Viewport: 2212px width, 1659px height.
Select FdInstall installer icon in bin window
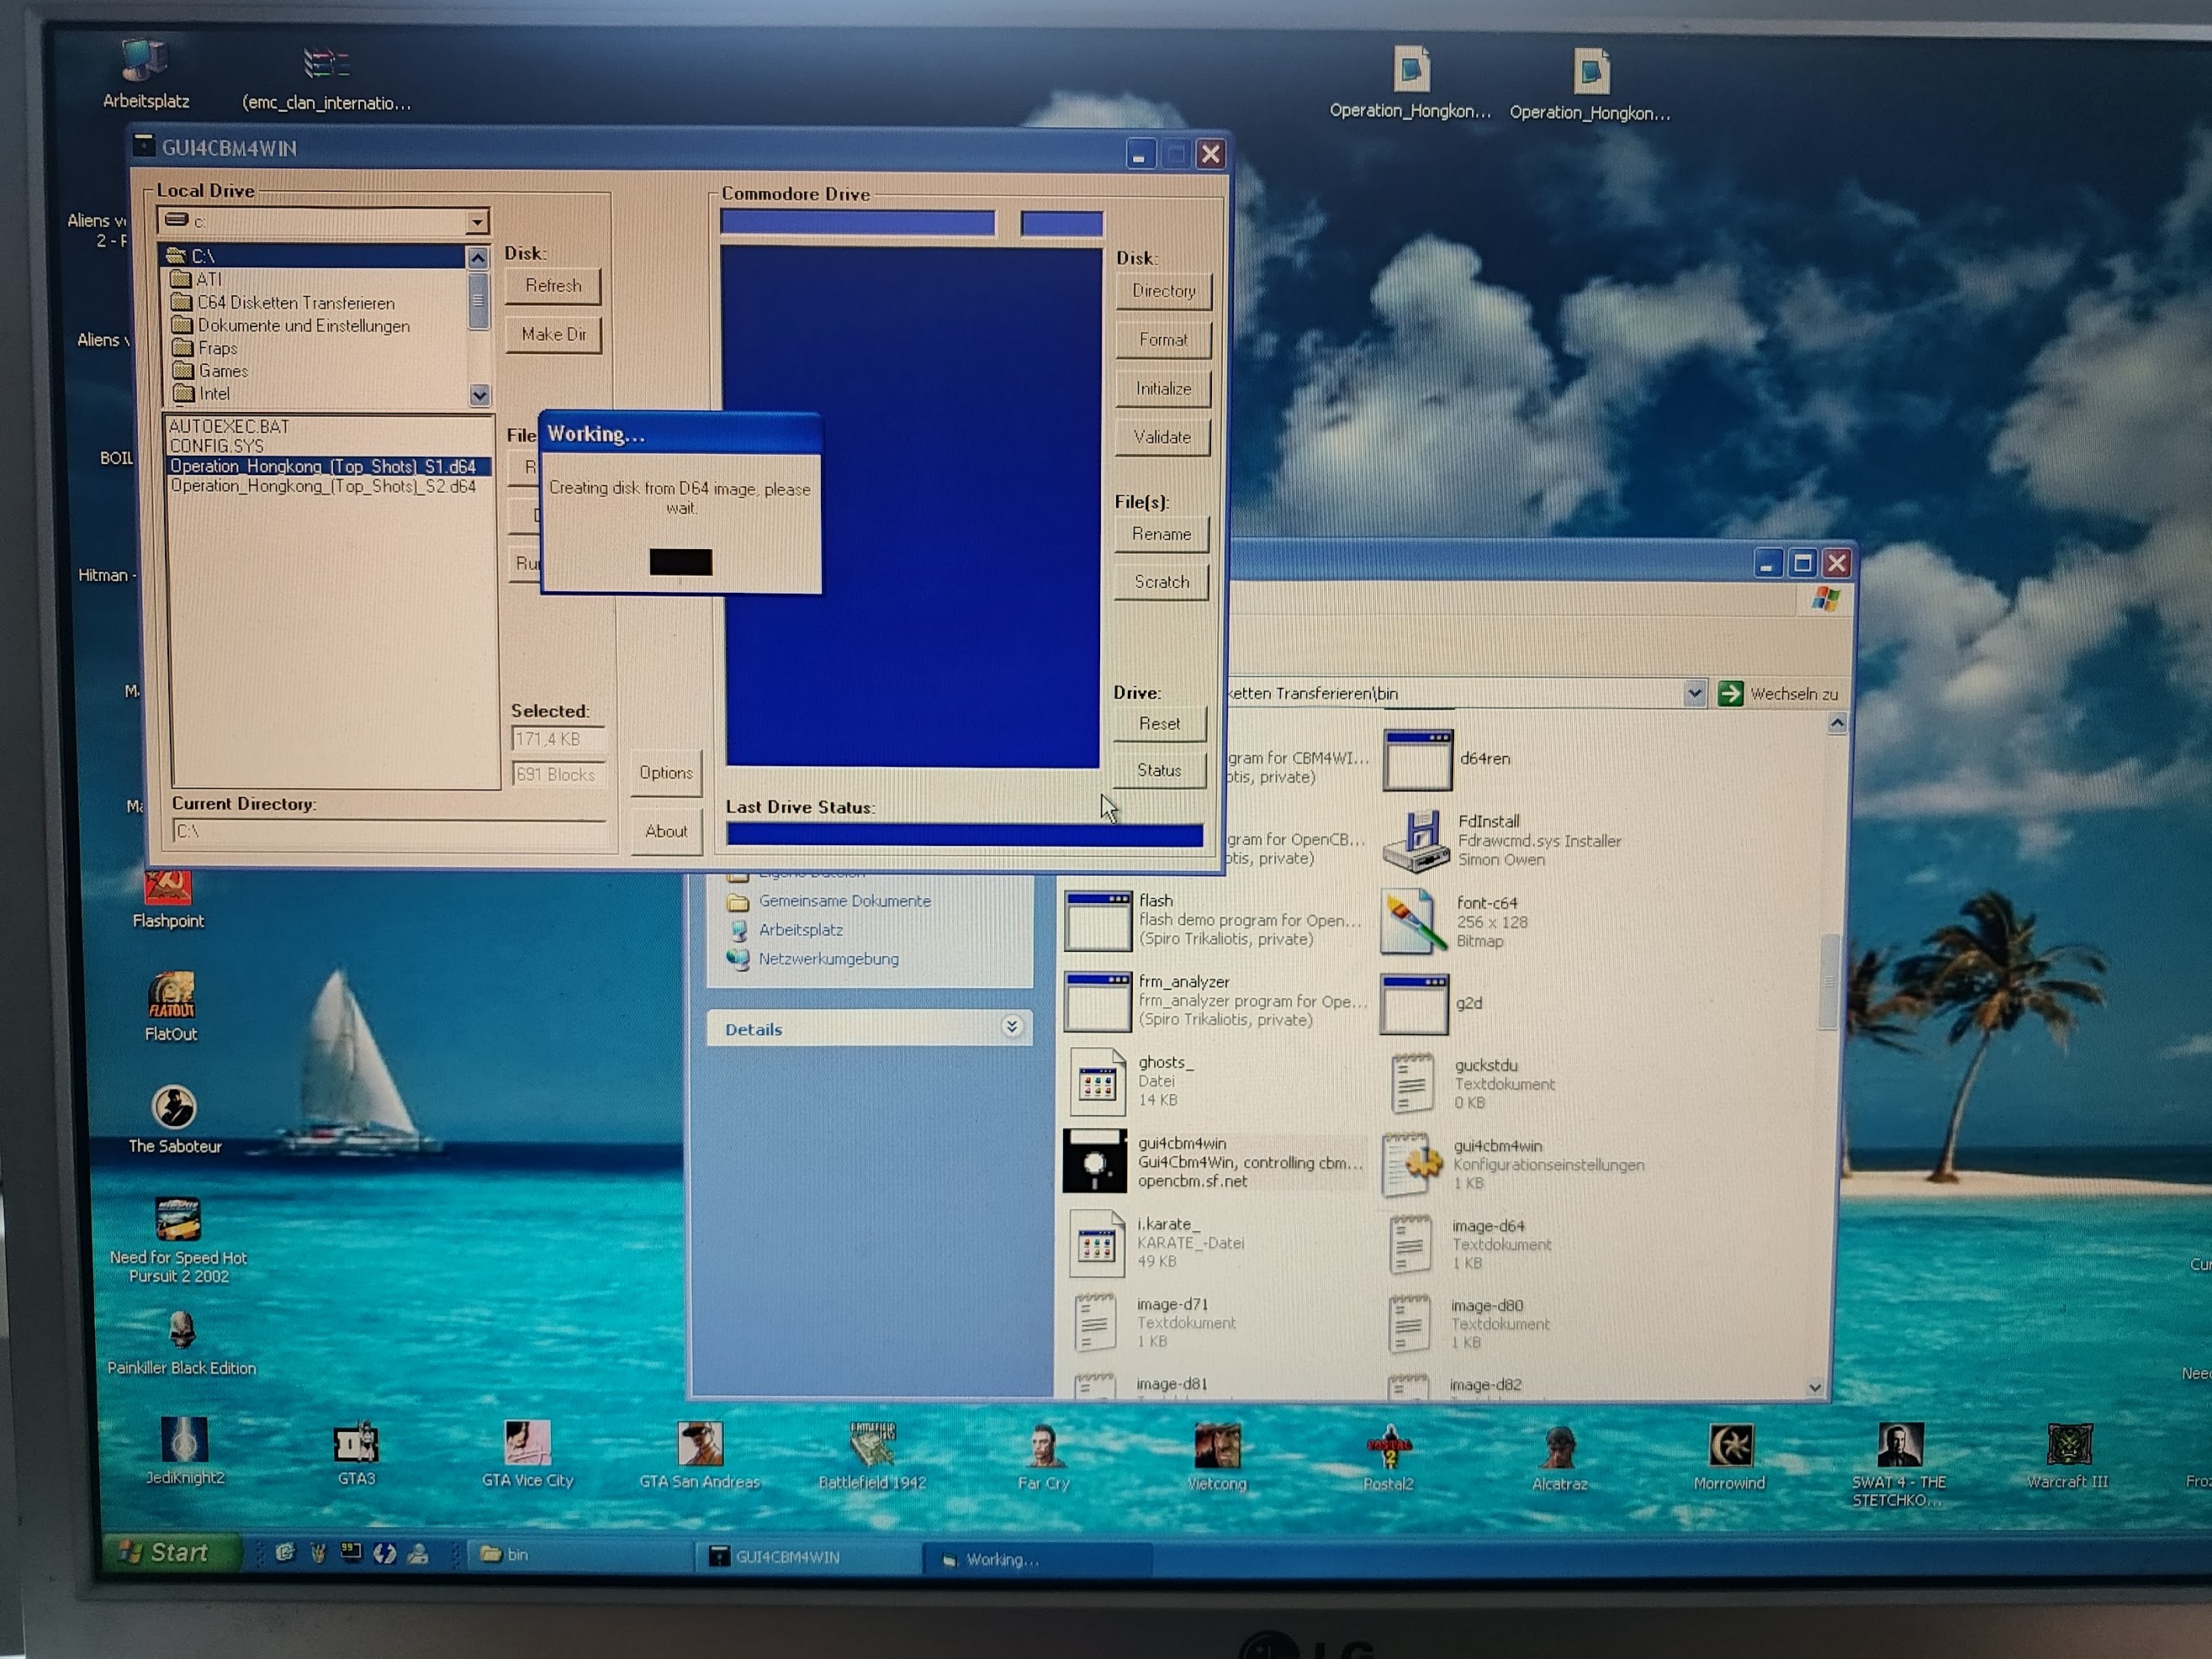coord(1415,840)
